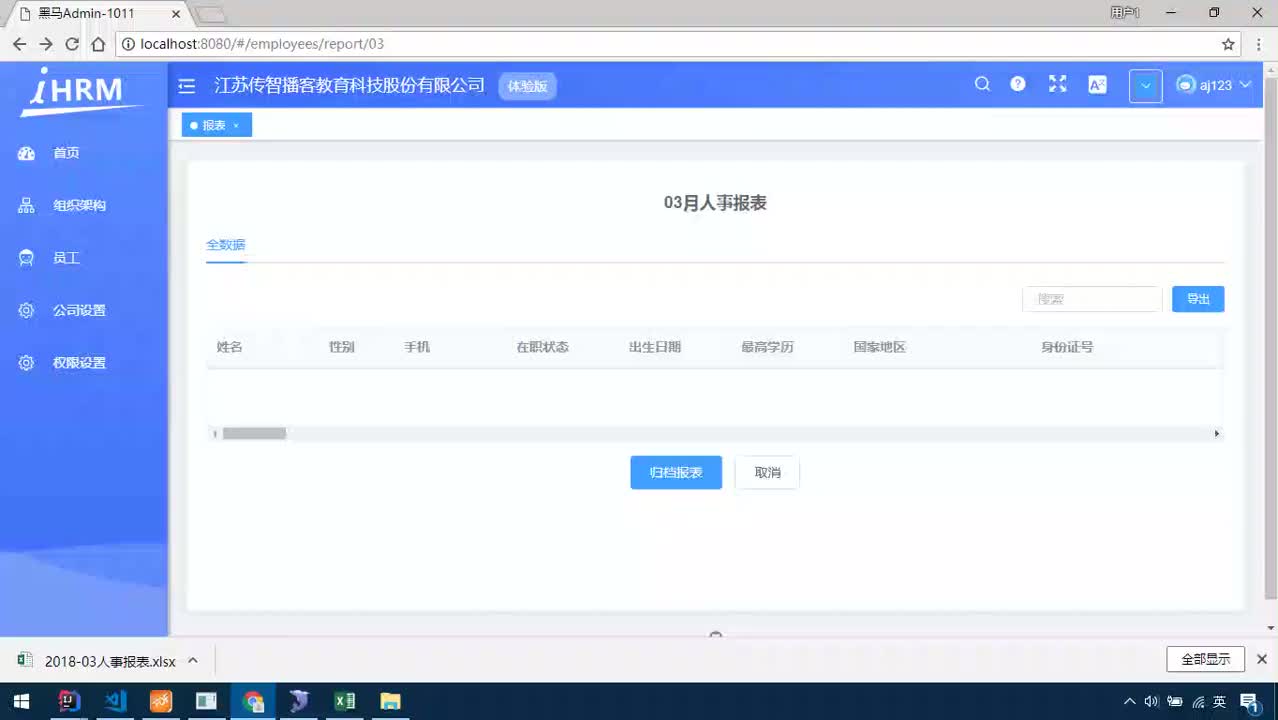Focus the 搜索 input field
The width and height of the screenshot is (1278, 720).
[x=1092, y=299]
